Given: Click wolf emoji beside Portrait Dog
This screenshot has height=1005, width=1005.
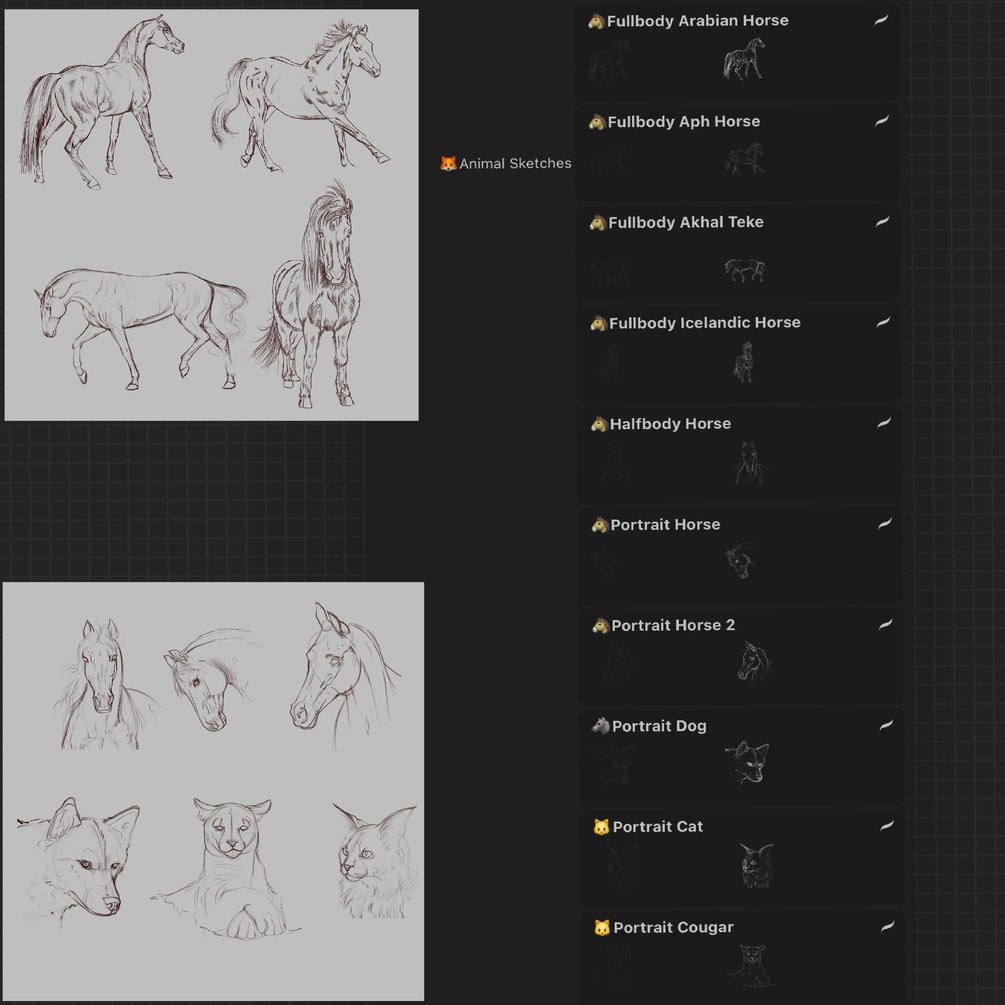Looking at the screenshot, I should [x=601, y=726].
